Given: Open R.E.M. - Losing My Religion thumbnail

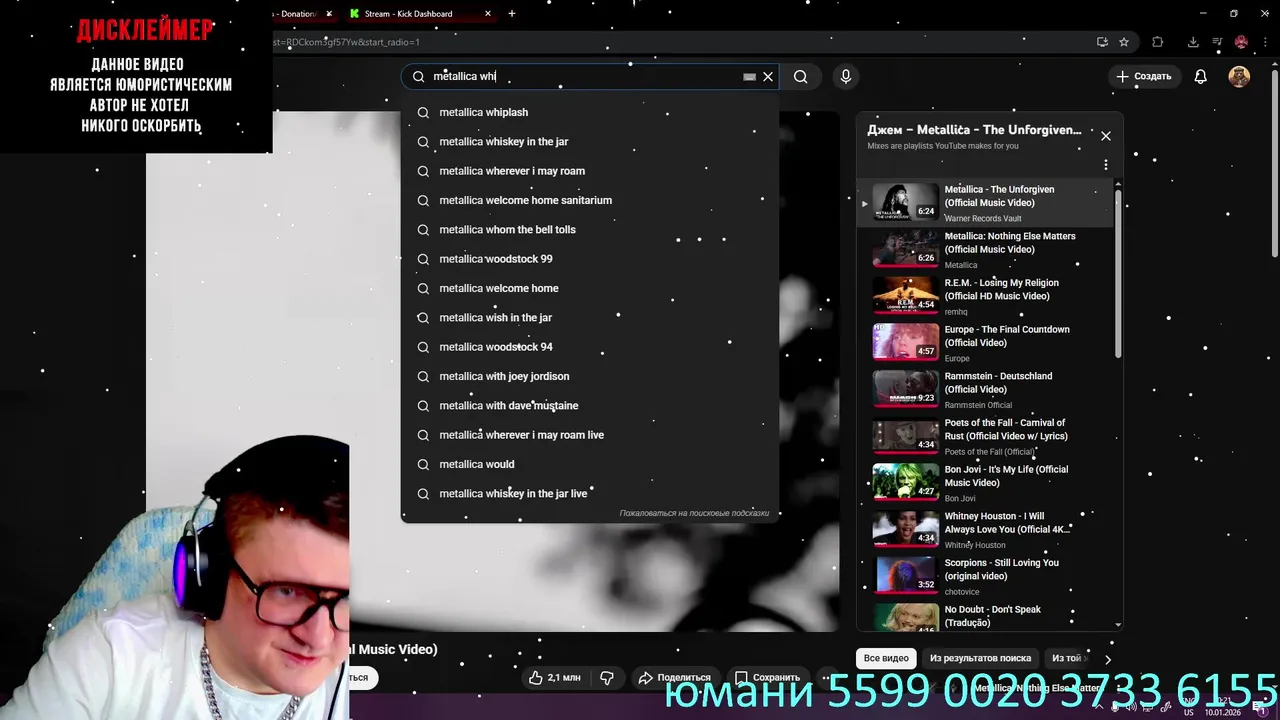Looking at the screenshot, I should click(905, 294).
